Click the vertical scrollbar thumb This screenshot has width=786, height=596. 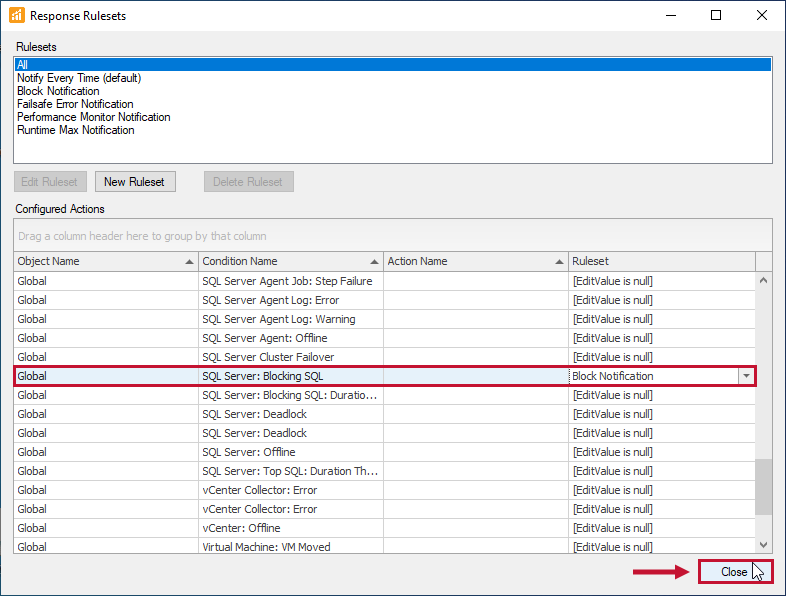click(763, 487)
